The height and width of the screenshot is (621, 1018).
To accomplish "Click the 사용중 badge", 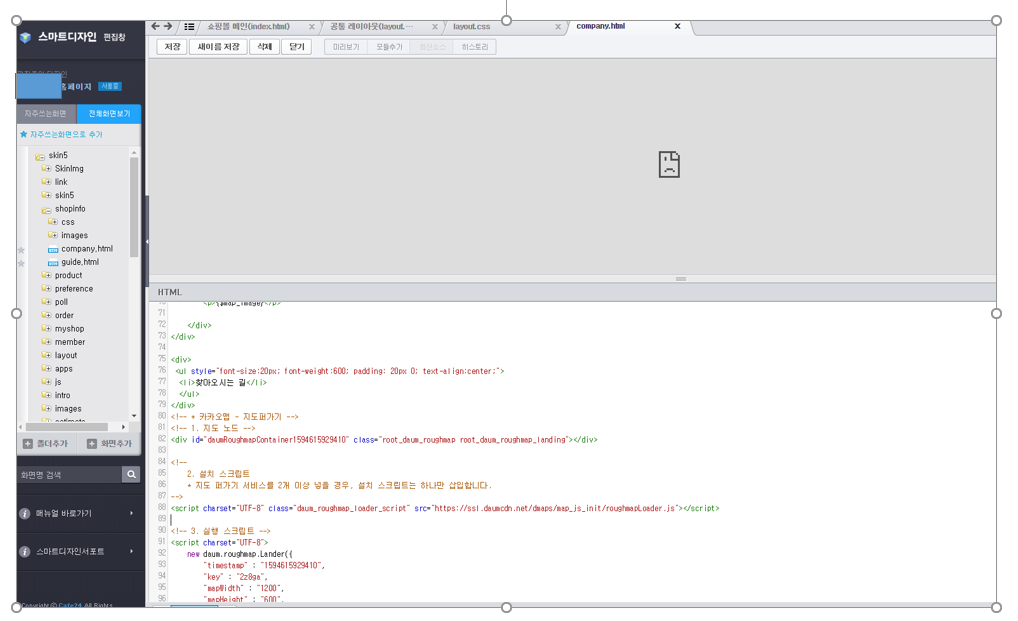I will click(x=109, y=86).
